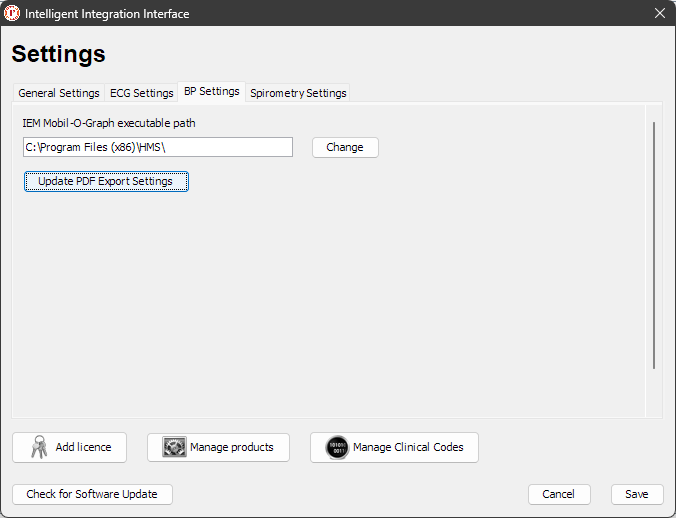Open Manage products via its text label

click(231, 447)
